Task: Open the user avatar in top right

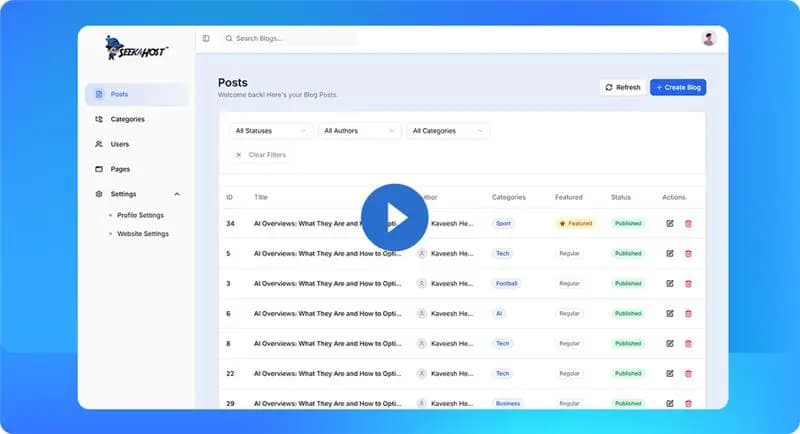Action: point(708,38)
